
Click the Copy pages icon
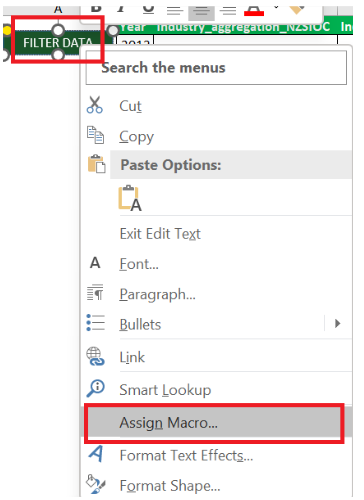point(95,135)
